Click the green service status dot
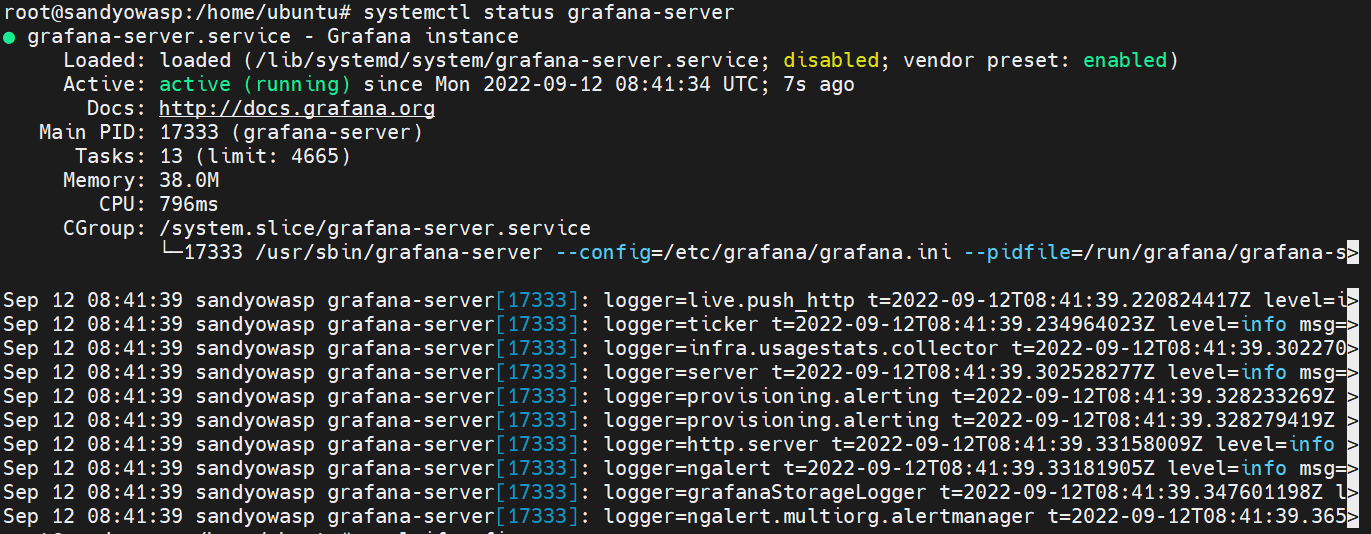The height and width of the screenshot is (534, 1371). coord(9,38)
